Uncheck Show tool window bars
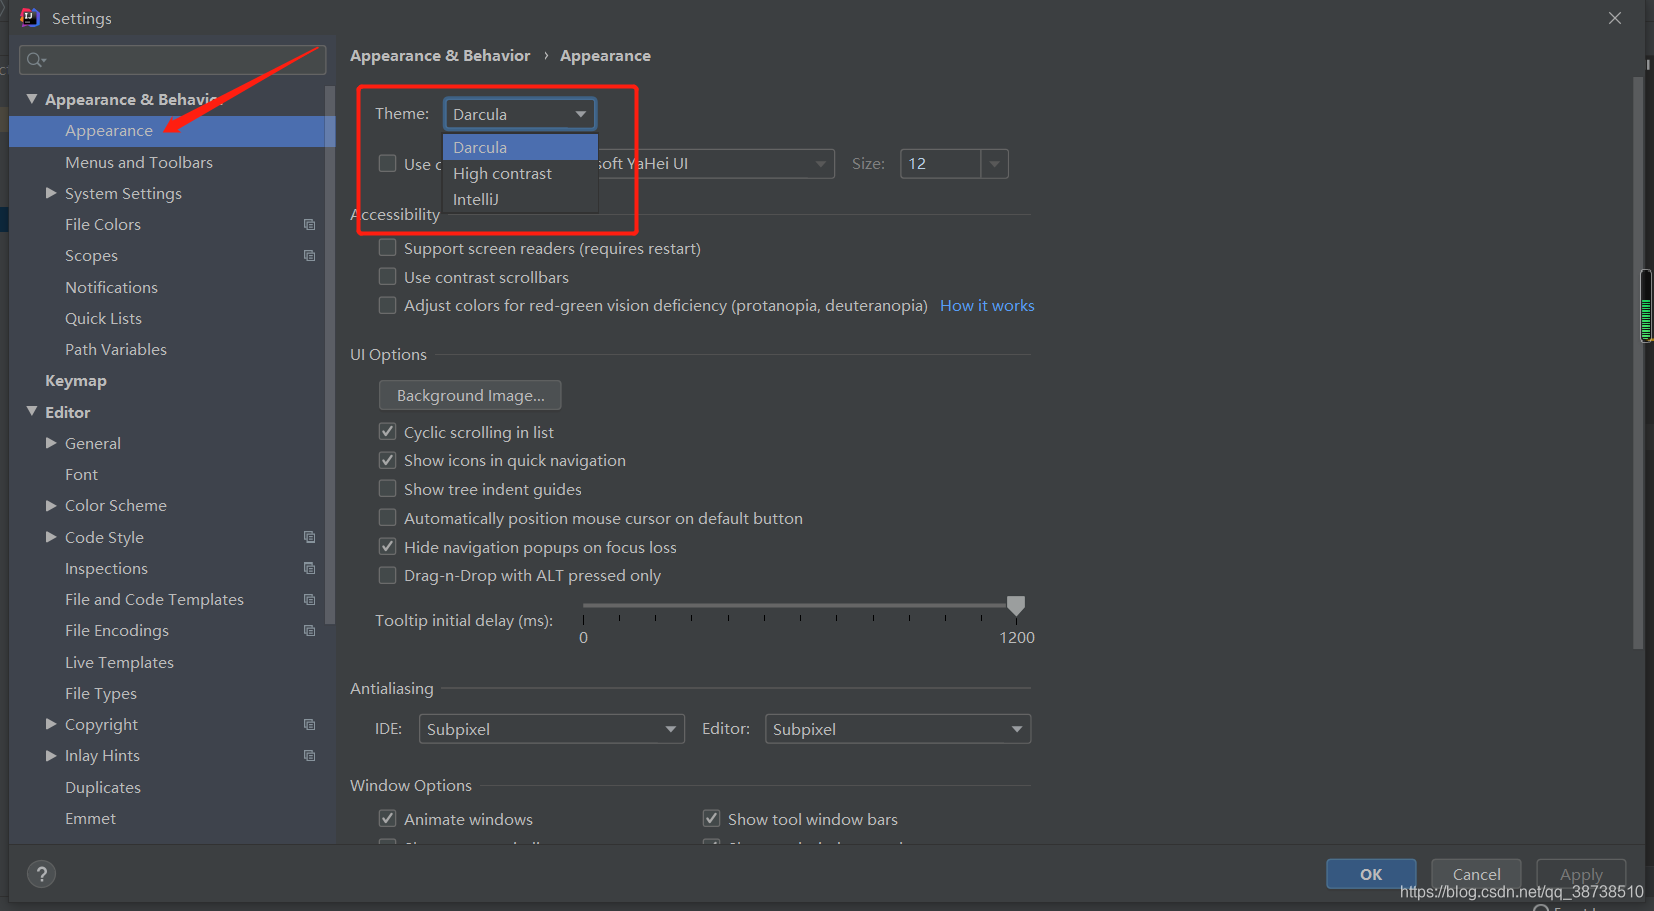The height and width of the screenshot is (911, 1654). click(x=711, y=818)
